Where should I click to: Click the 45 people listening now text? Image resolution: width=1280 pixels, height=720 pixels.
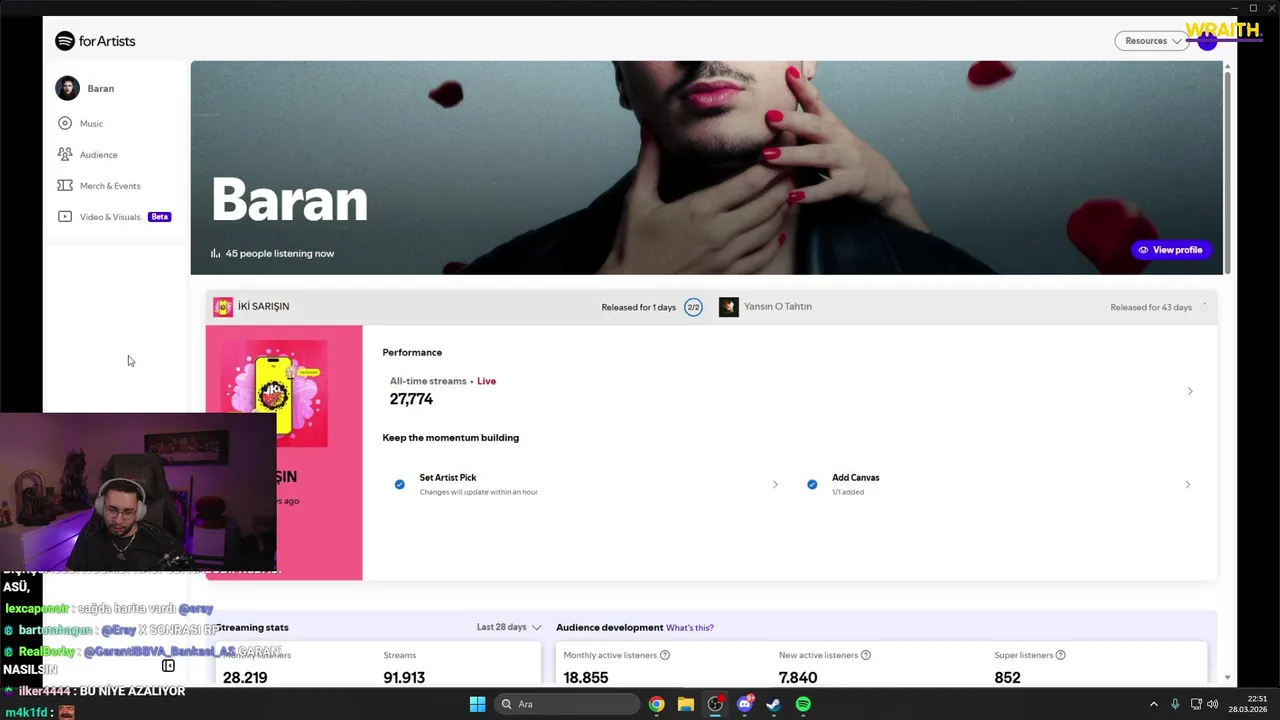[x=280, y=253]
